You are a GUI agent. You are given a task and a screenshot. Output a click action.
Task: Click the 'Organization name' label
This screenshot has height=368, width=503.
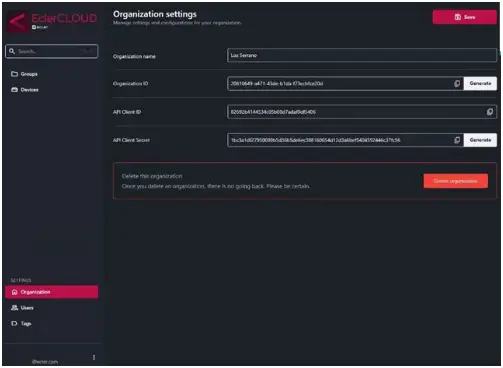134,56
